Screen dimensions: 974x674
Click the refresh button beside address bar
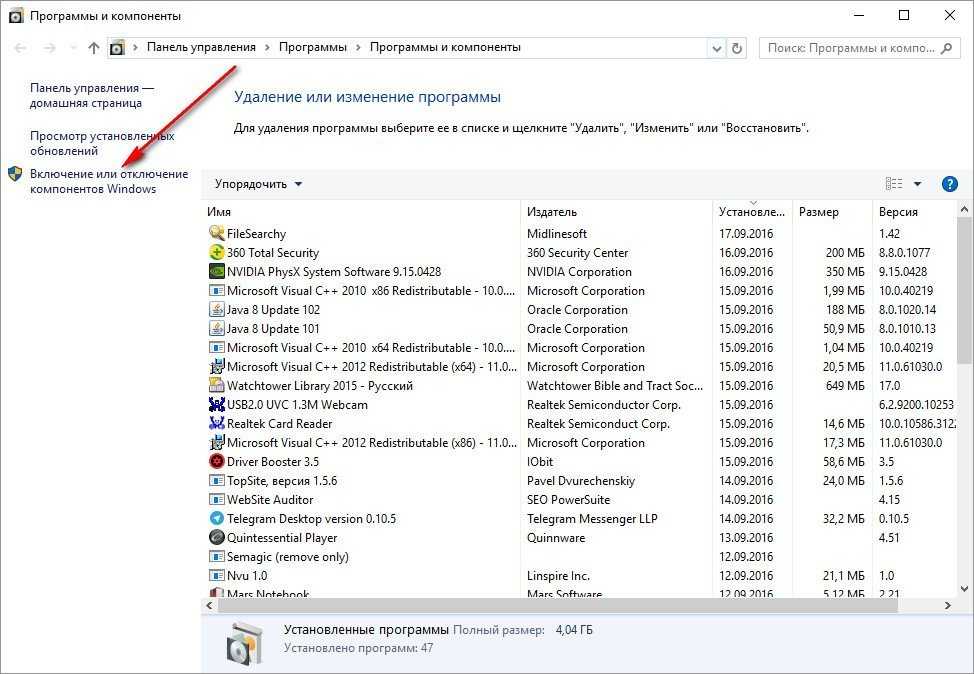click(738, 47)
